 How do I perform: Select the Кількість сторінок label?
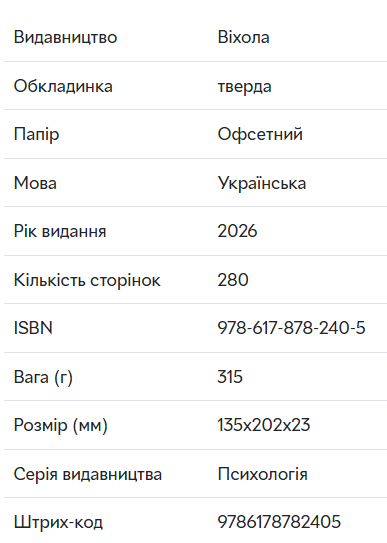coord(87,280)
